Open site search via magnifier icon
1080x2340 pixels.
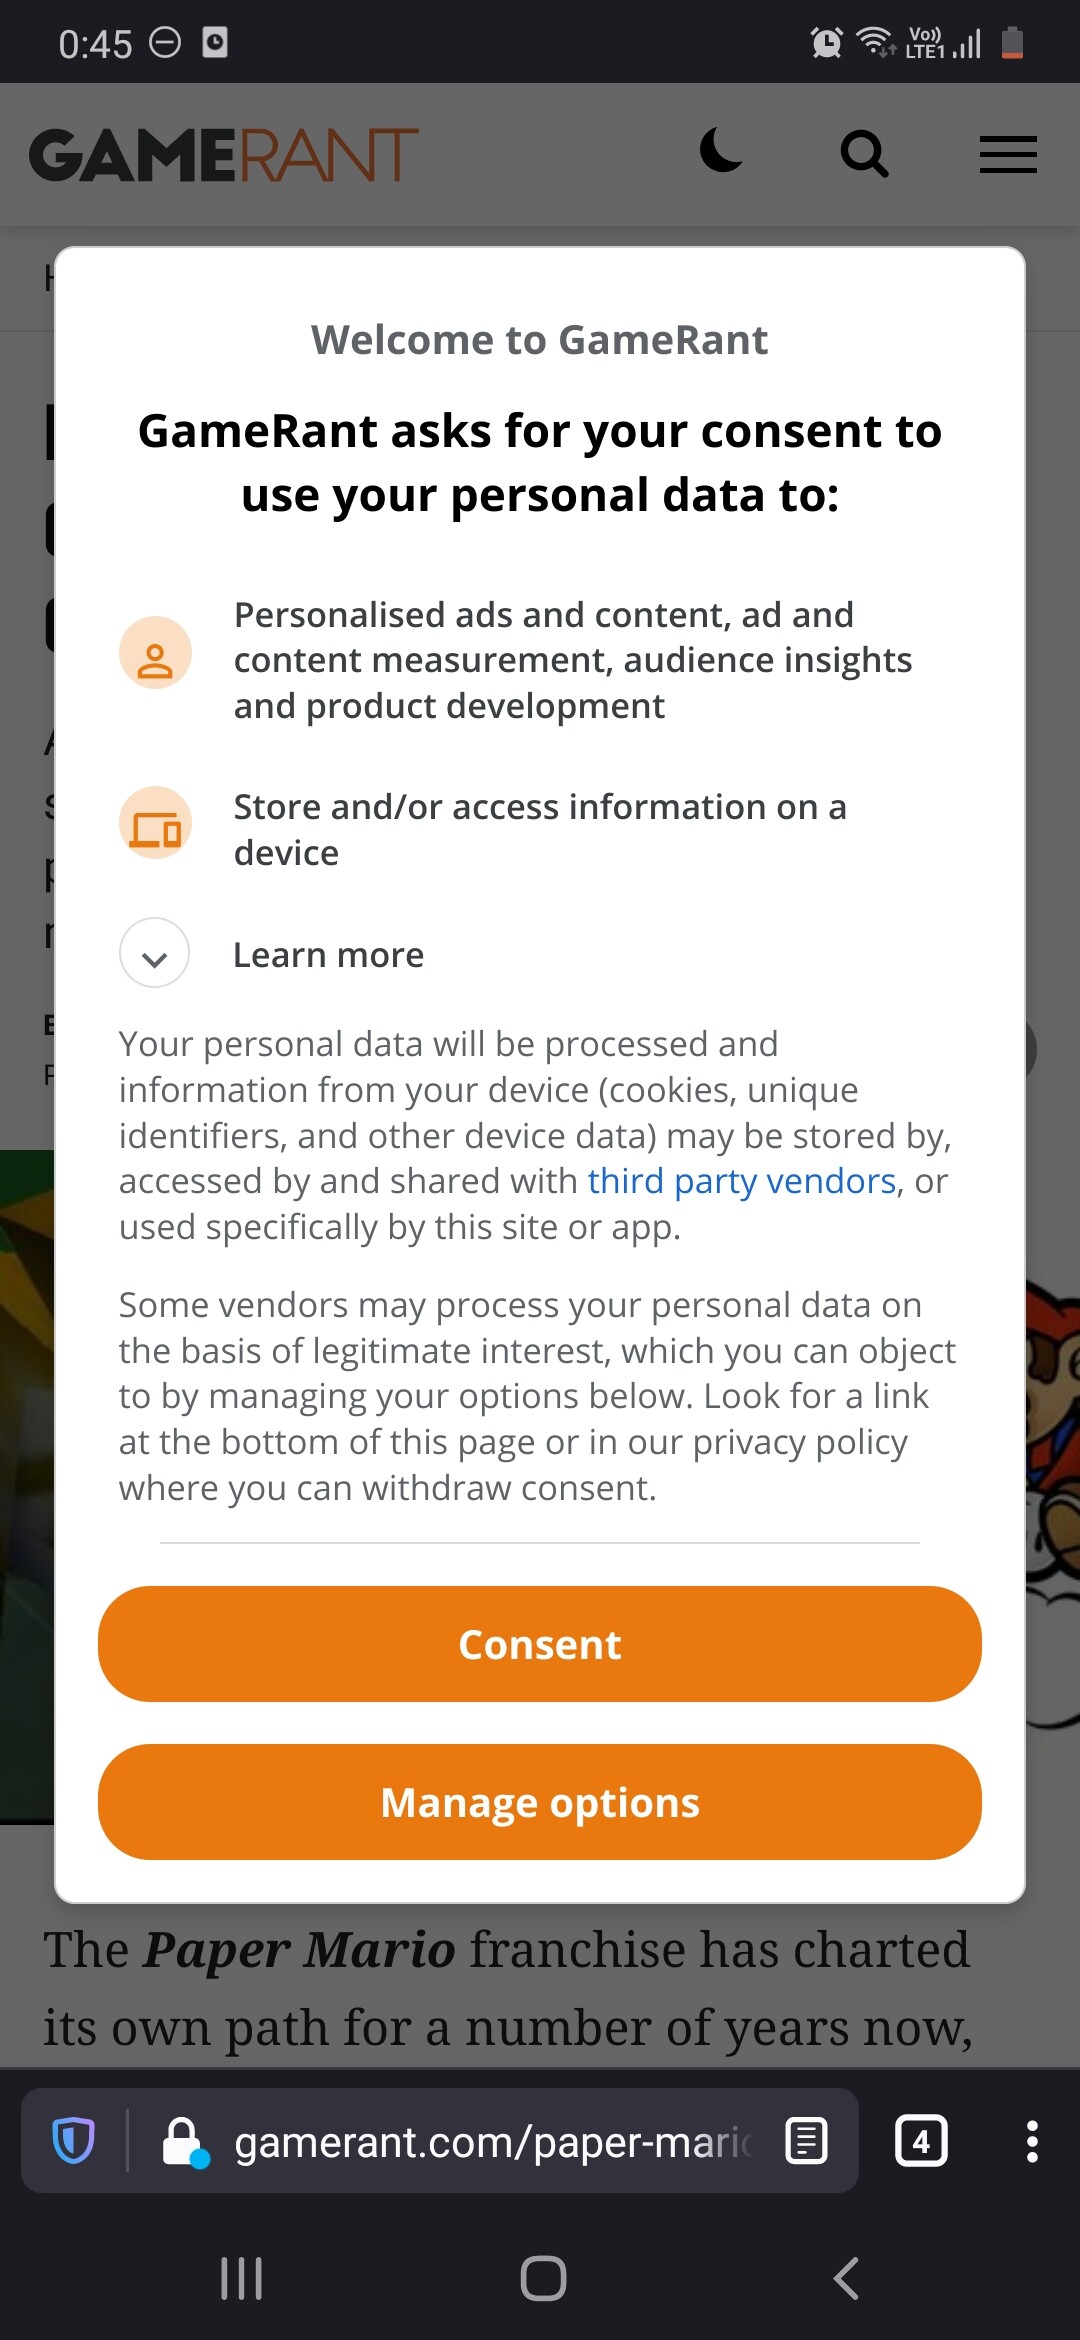[x=864, y=154]
